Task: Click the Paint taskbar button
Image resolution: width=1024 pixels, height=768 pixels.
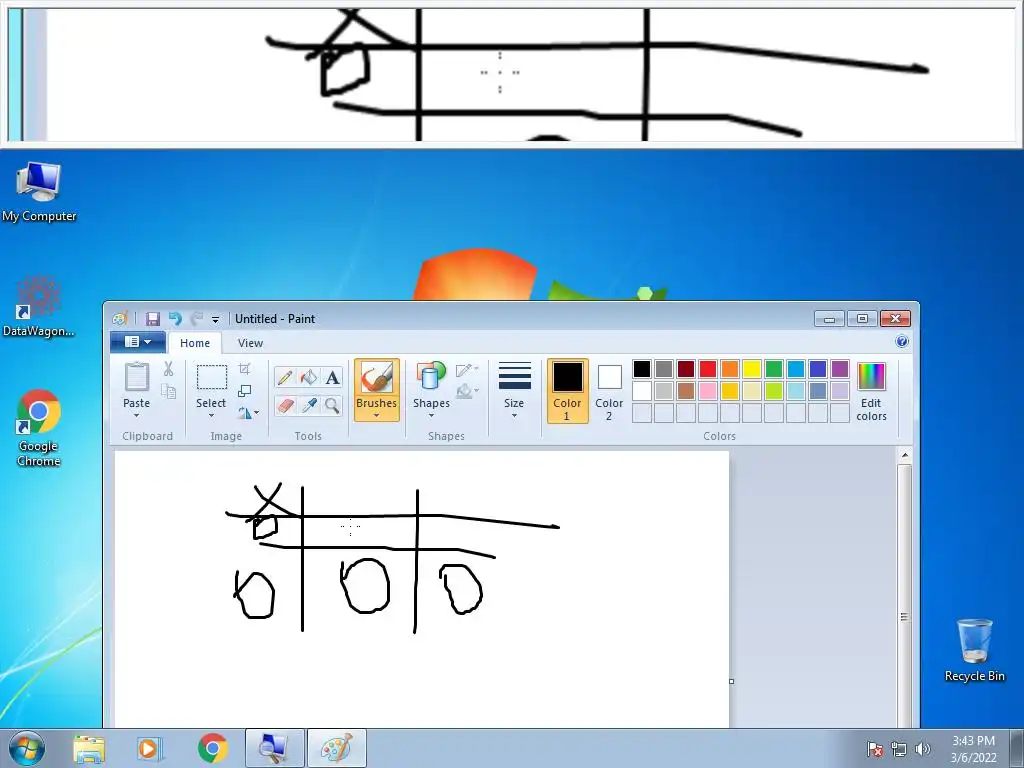Action: click(x=336, y=748)
